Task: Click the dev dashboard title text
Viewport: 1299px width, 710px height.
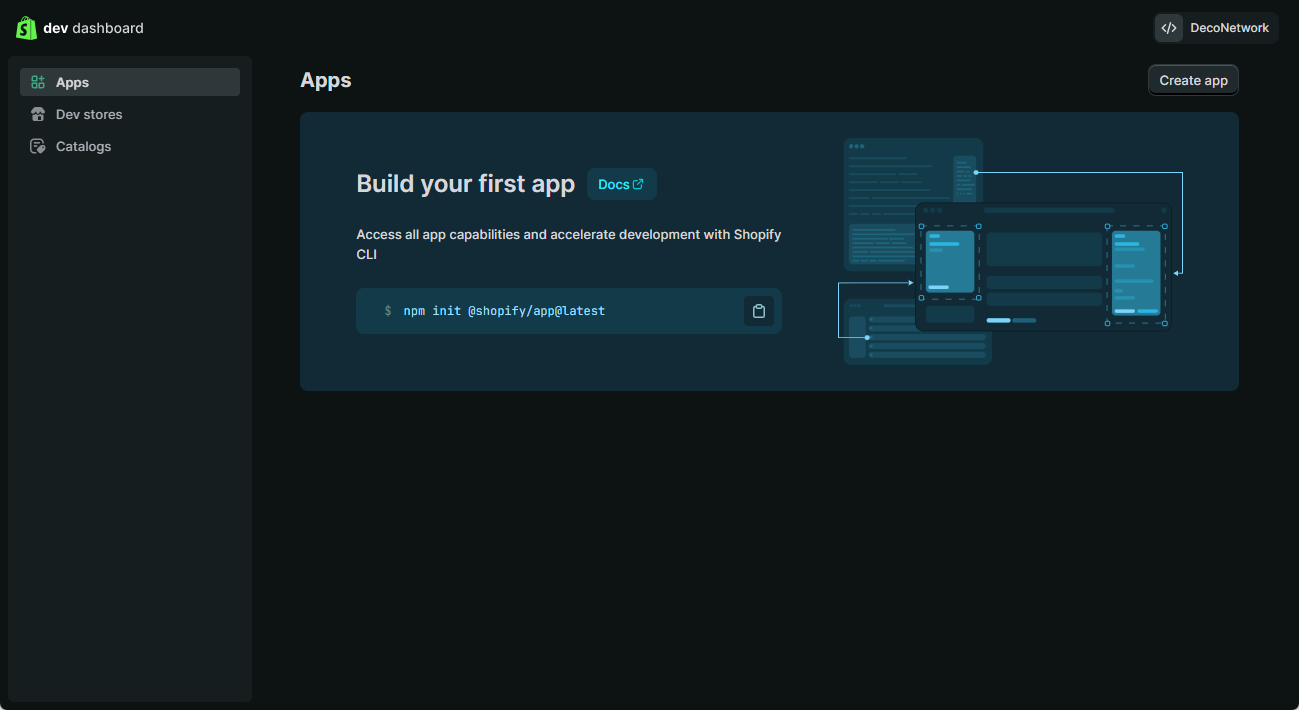Action: tap(94, 28)
